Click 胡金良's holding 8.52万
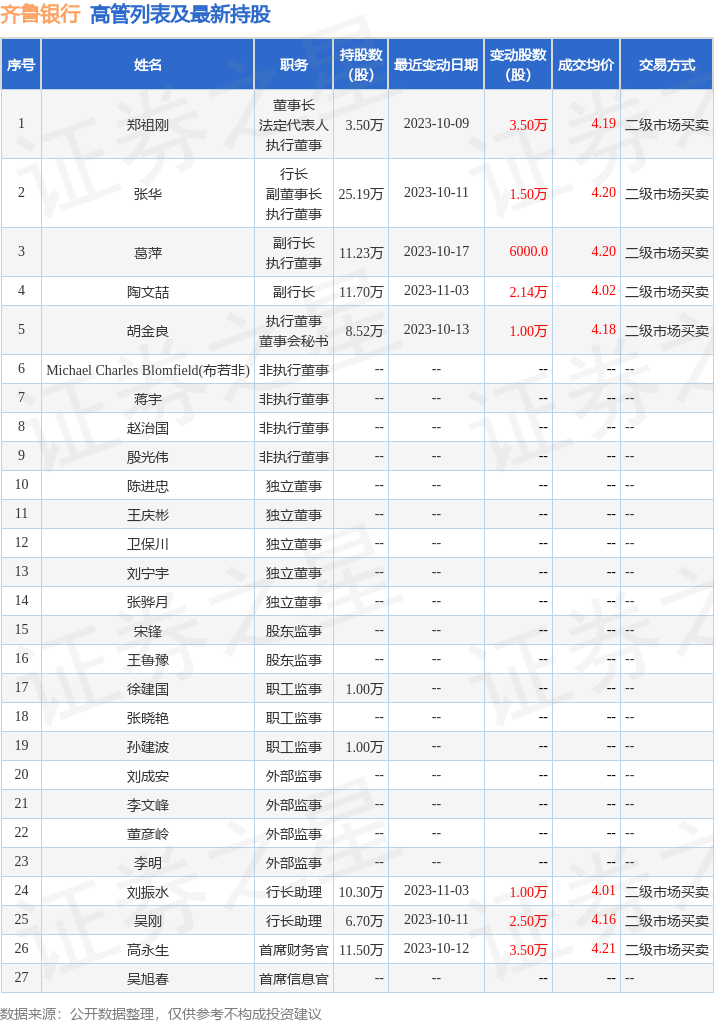Viewport: 714px width, 1023px height. pos(364,331)
